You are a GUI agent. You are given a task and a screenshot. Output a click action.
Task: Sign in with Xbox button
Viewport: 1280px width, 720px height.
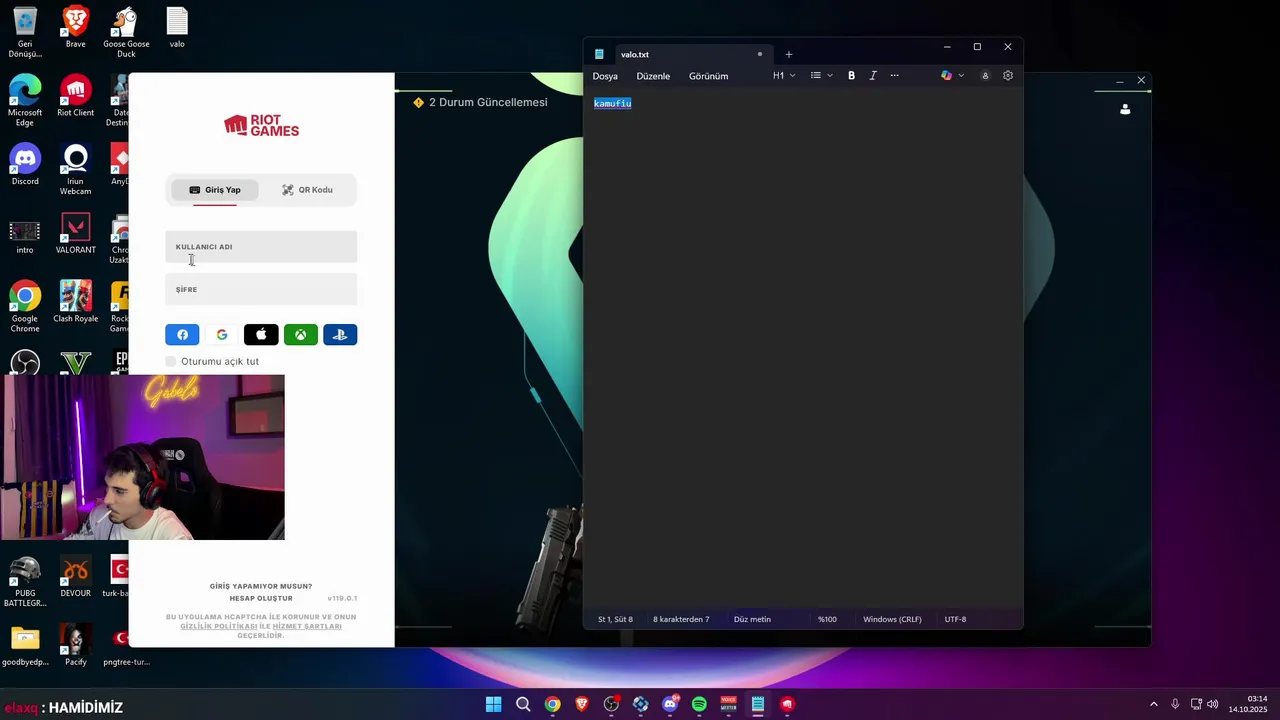click(x=300, y=335)
